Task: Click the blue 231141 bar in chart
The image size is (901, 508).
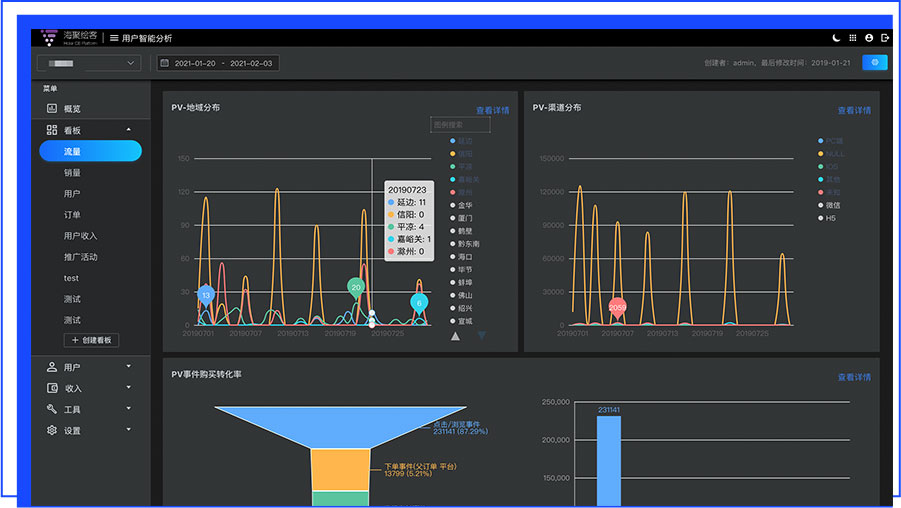Action: click(609, 461)
